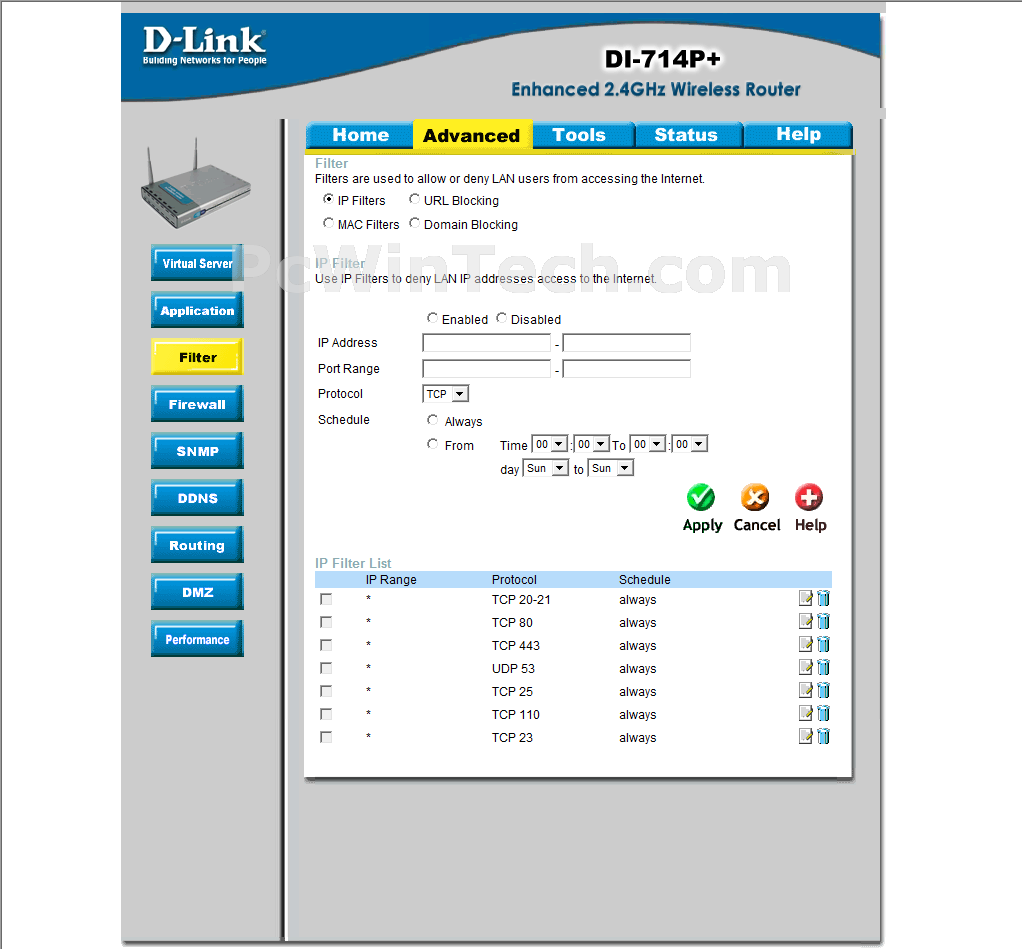Click the D-Link logo
The image size is (1022, 949).
point(205,46)
